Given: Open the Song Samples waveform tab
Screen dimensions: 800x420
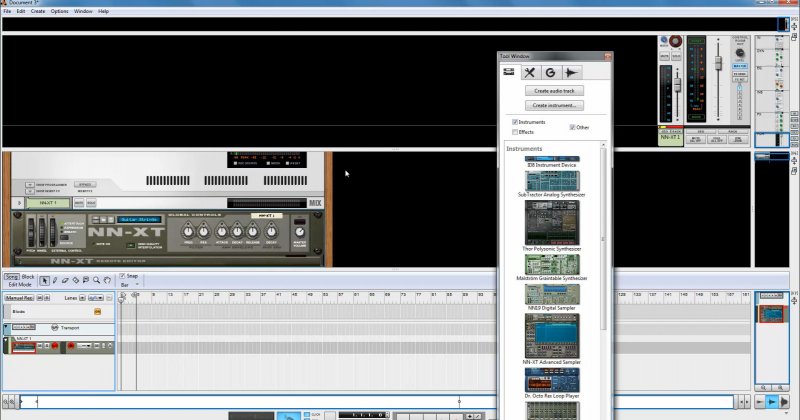Looking at the screenshot, I should pyautogui.click(x=572, y=73).
